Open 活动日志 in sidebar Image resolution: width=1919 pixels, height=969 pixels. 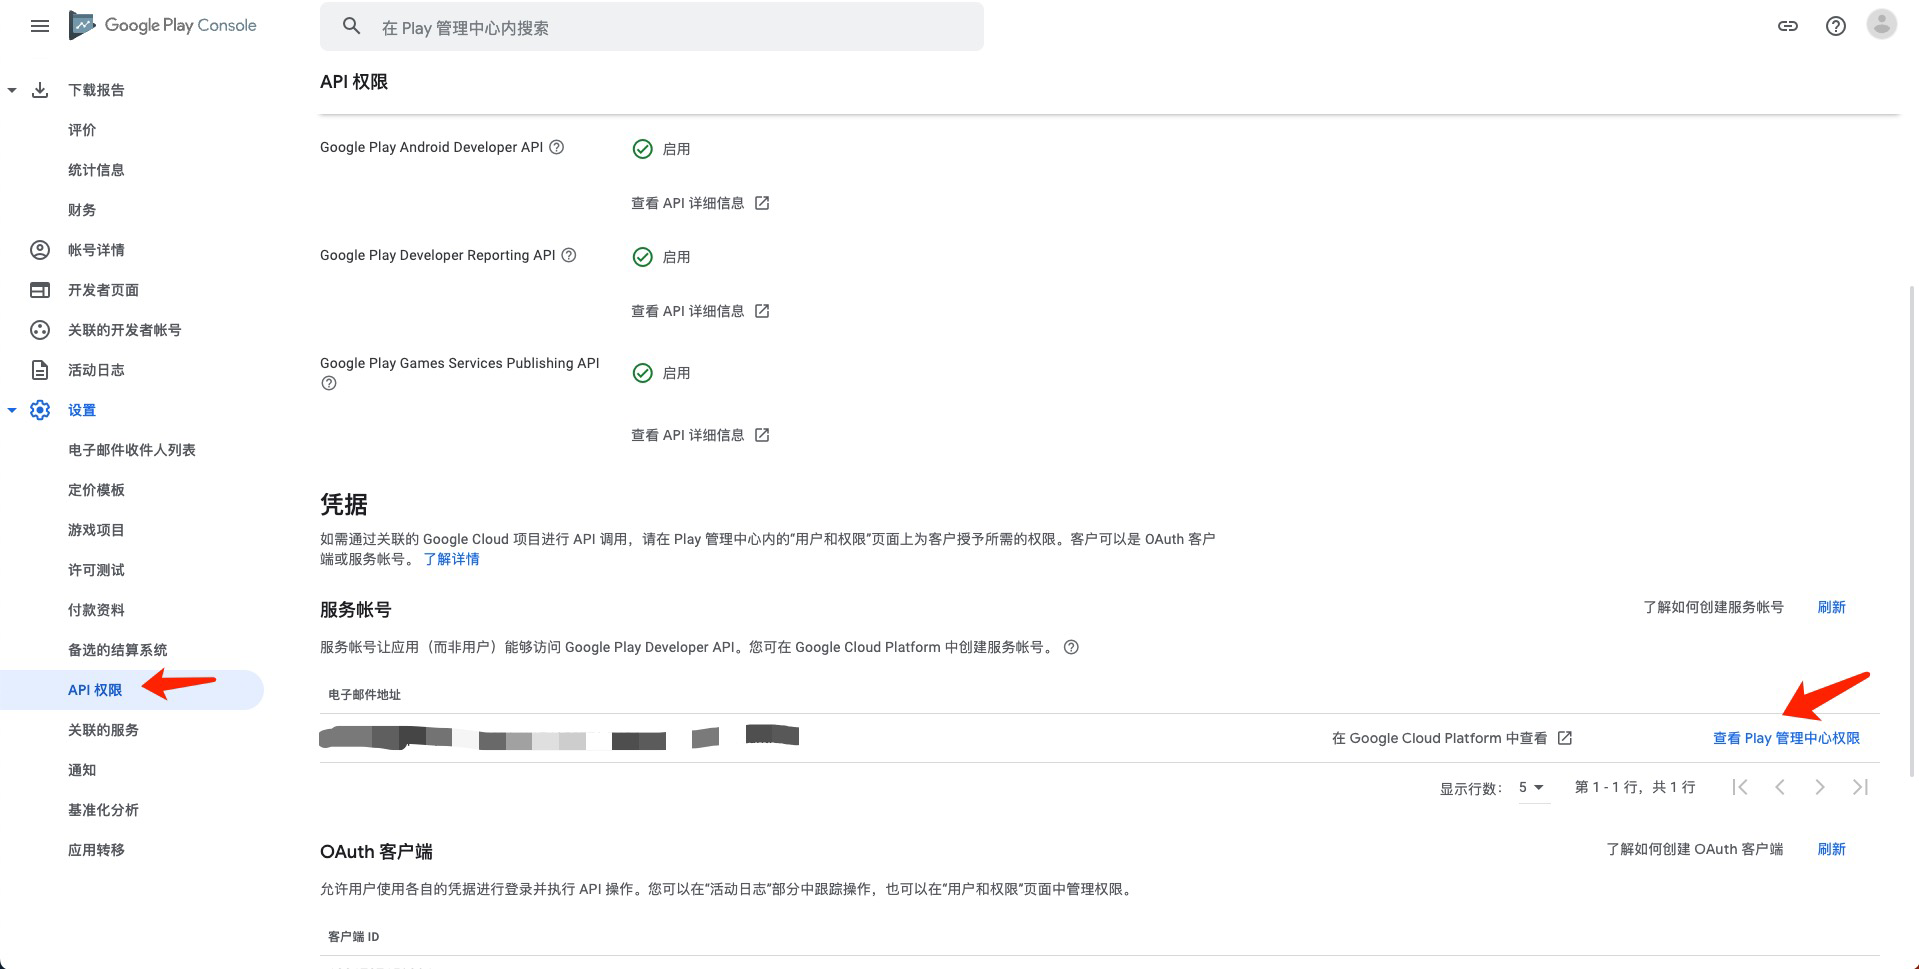[x=96, y=370]
